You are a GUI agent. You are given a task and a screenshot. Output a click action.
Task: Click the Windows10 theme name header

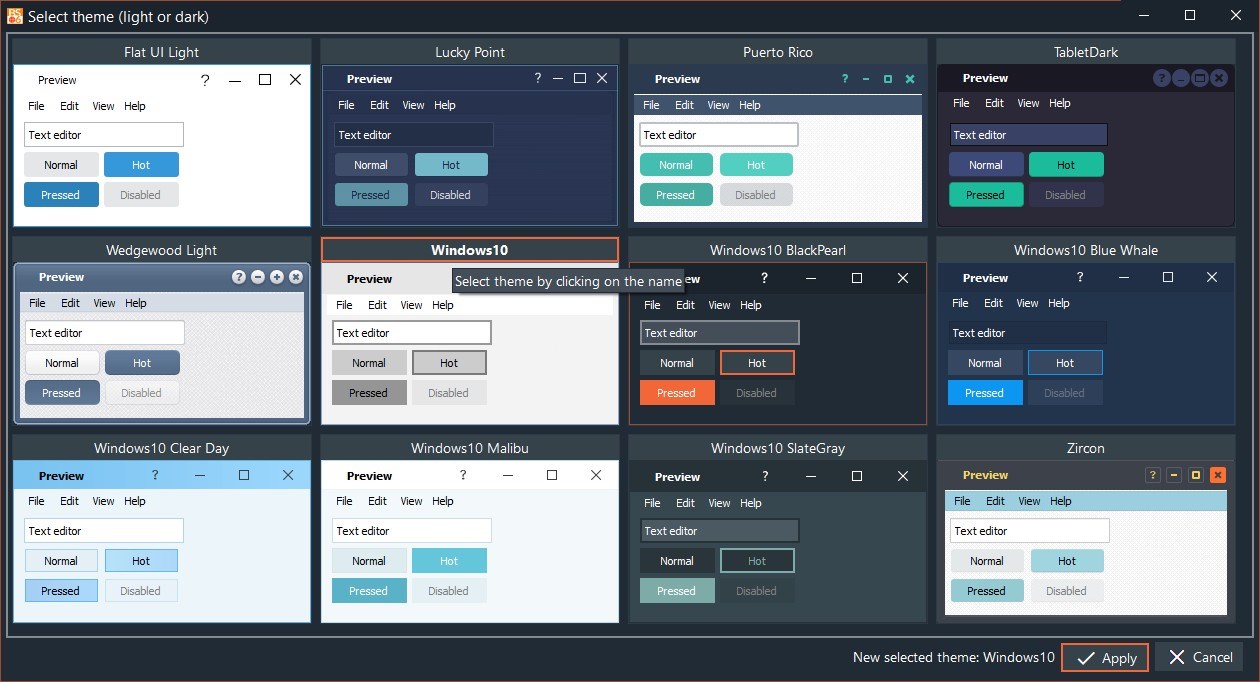click(x=470, y=250)
